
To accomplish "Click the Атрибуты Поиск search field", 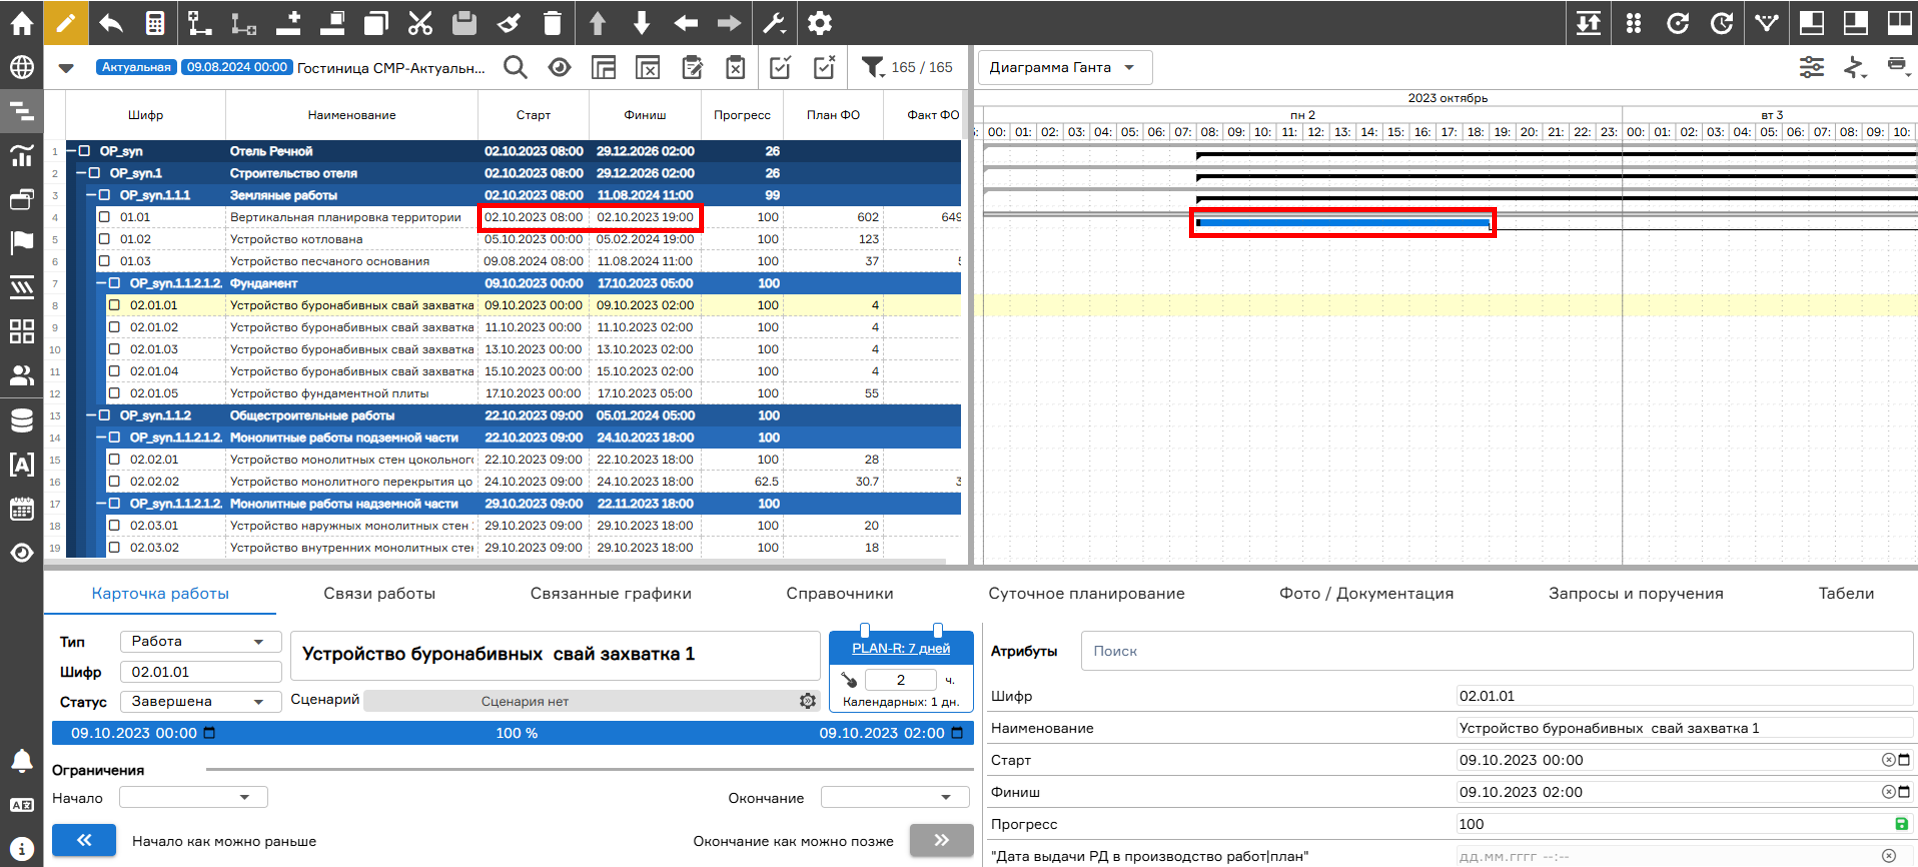I will click(x=1497, y=651).
